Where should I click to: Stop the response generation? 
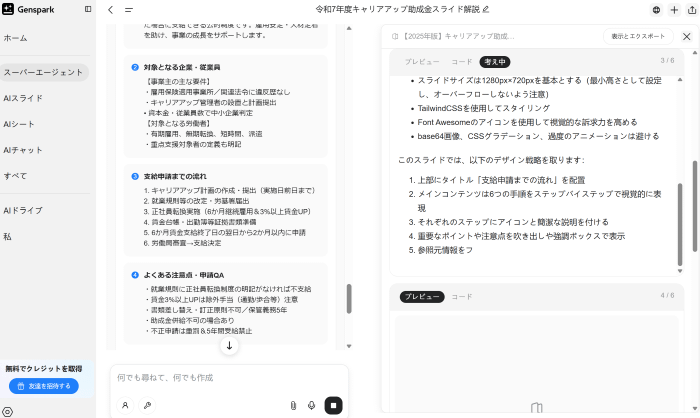tap(334, 405)
